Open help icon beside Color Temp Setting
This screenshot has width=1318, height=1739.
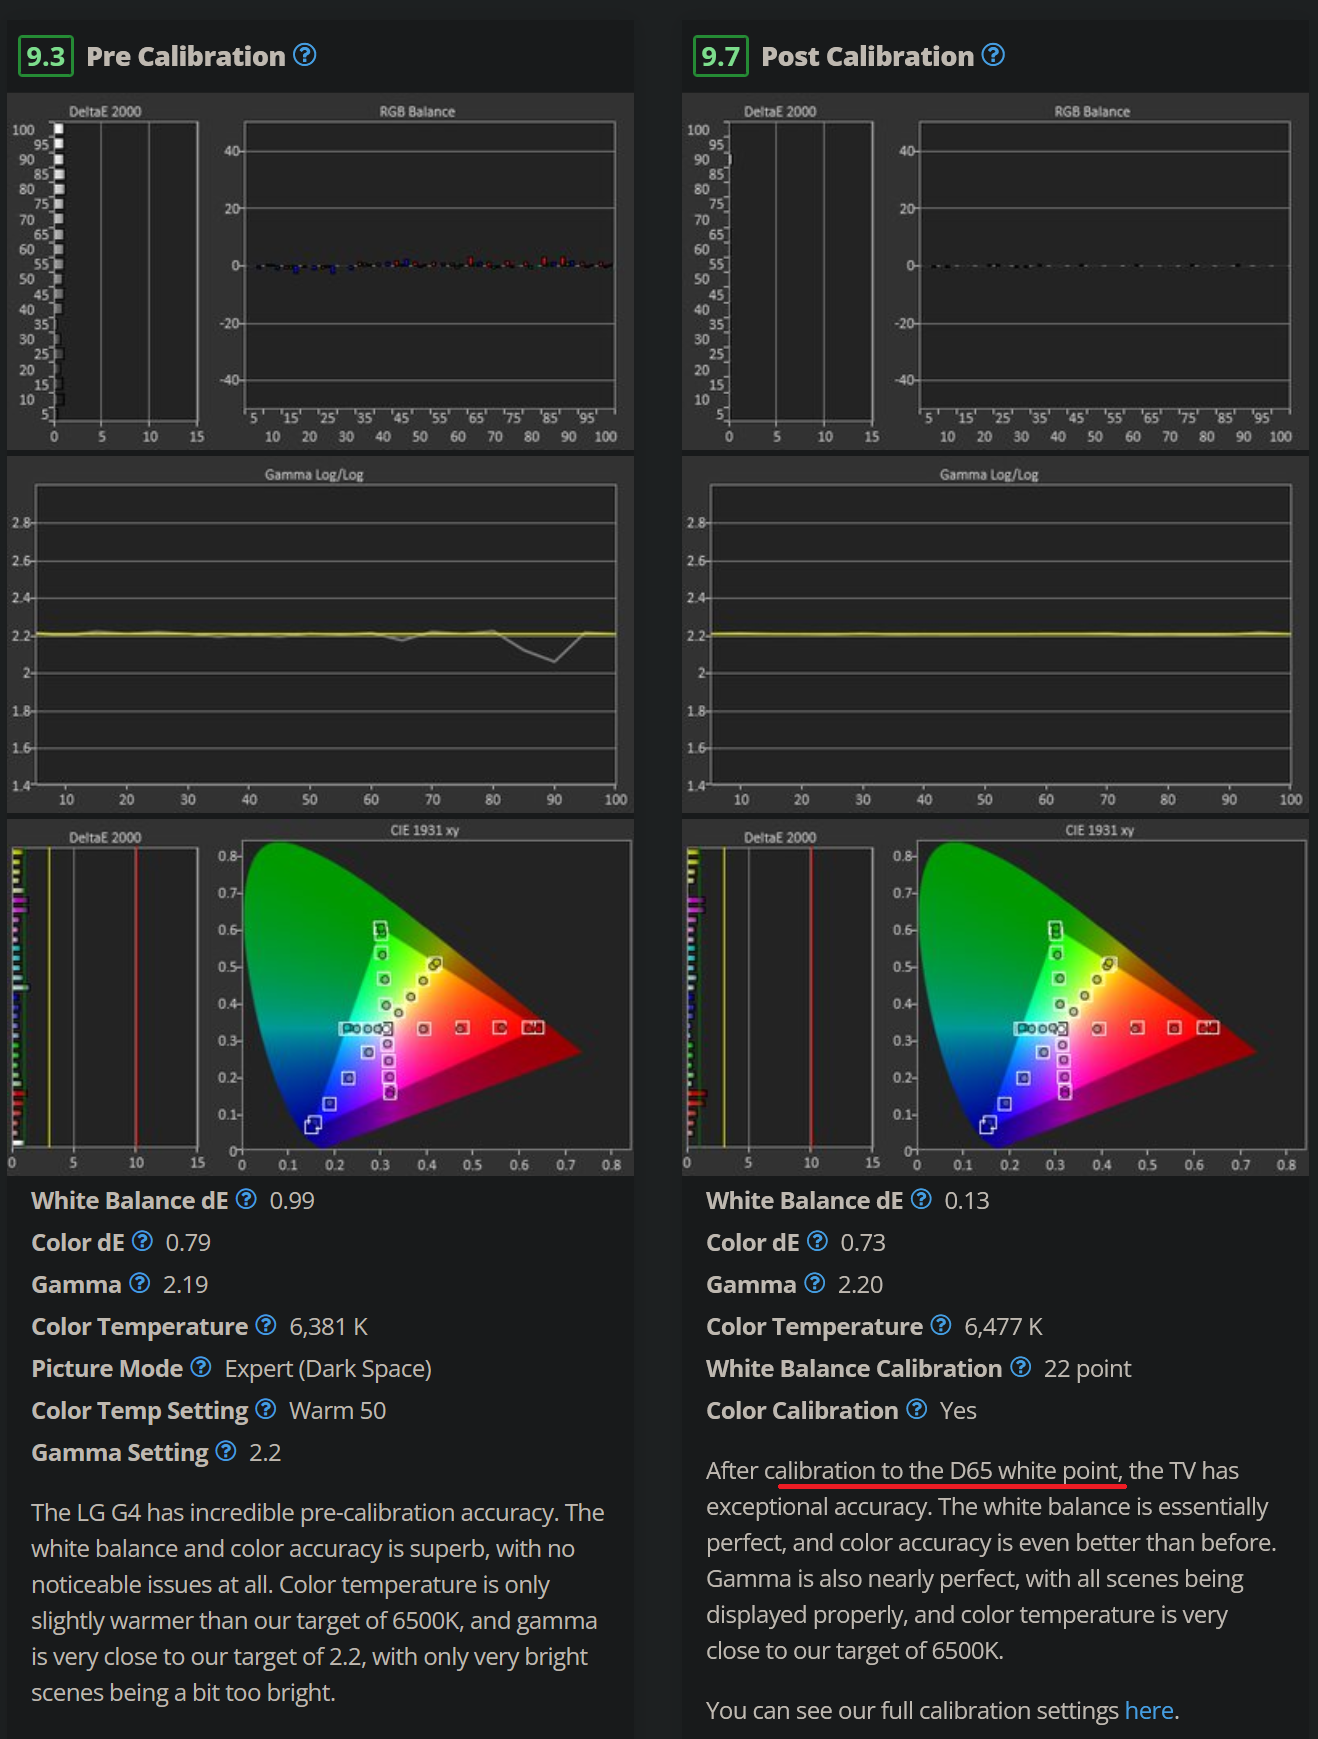pos(266,1409)
